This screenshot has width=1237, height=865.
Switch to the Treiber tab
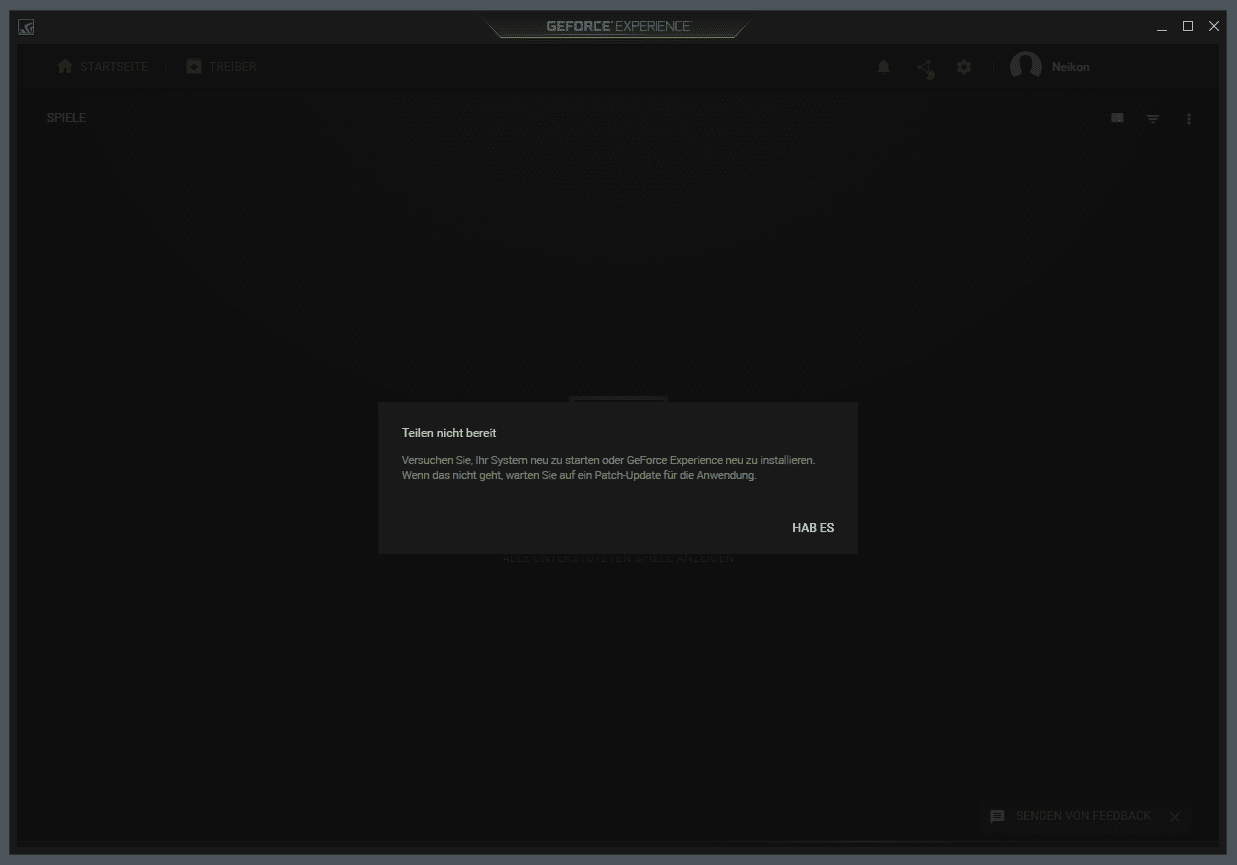[221, 67]
